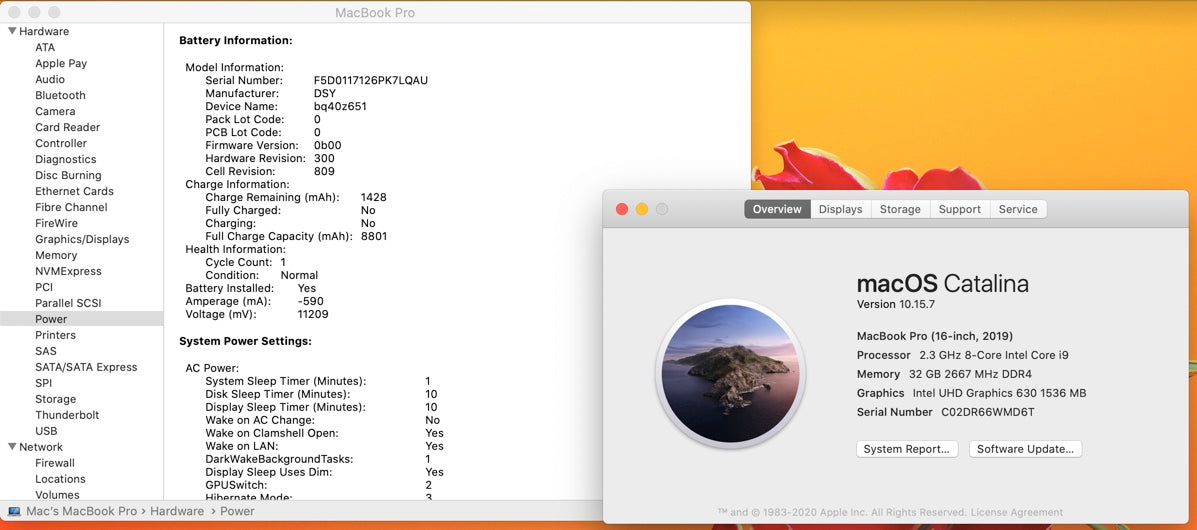Screen dimensions: 1197x530
Task: Close the About This Mac window
Action: 621,209
